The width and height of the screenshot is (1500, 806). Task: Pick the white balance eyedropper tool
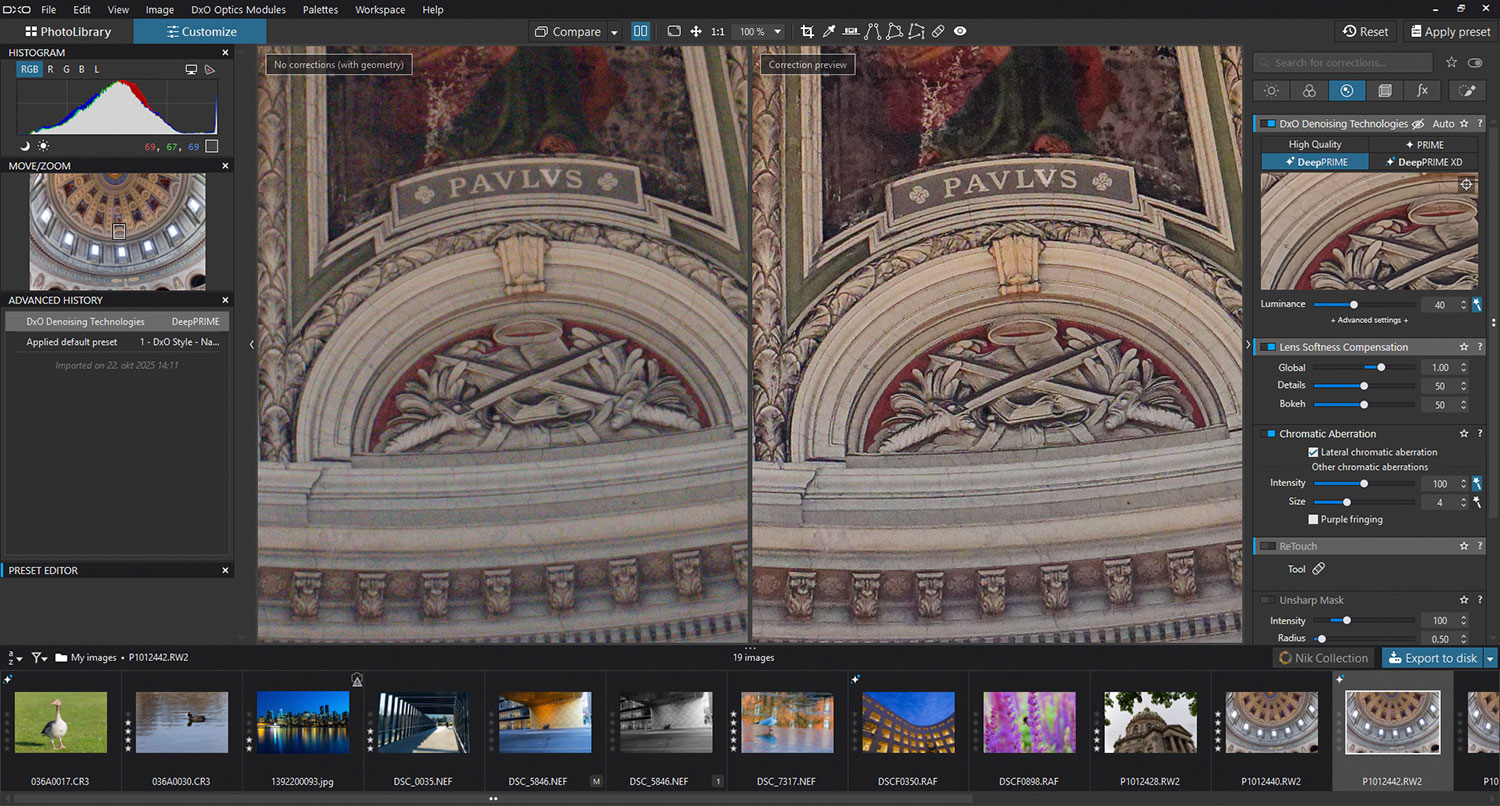pyautogui.click(x=829, y=32)
